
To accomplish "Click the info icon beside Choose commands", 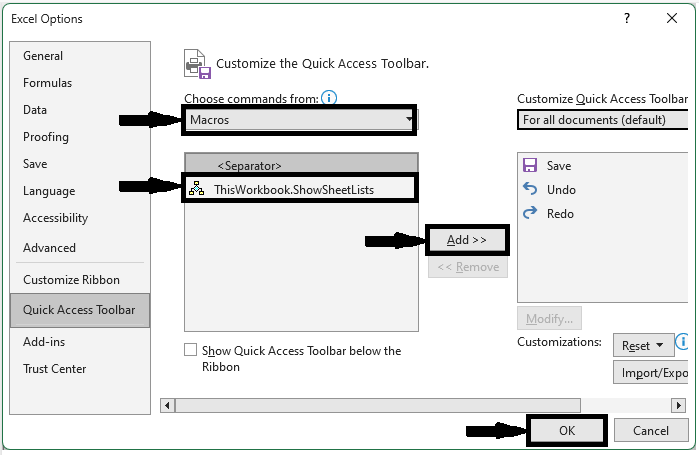I will click(329, 98).
